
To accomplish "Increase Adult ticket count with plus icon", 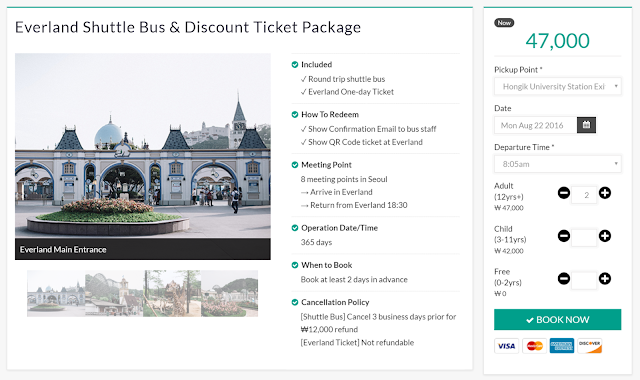I will (x=604, y=193).
